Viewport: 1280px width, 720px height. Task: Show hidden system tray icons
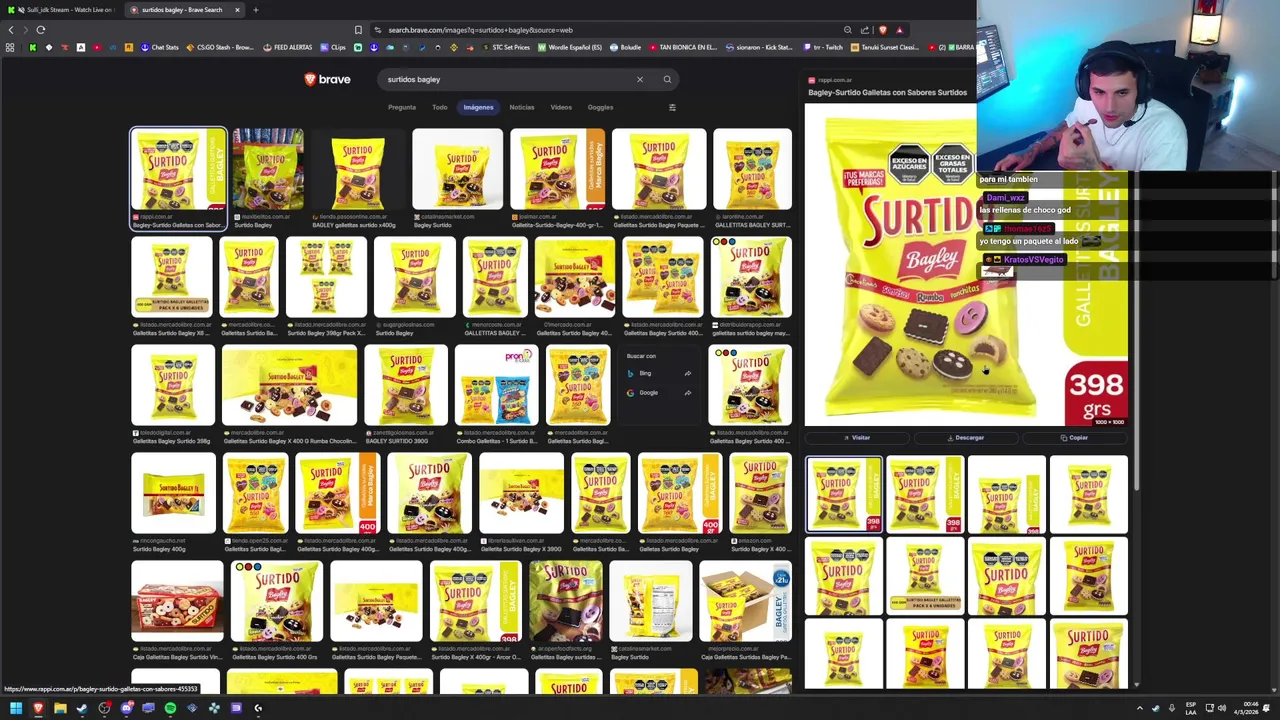[1139, 708]
